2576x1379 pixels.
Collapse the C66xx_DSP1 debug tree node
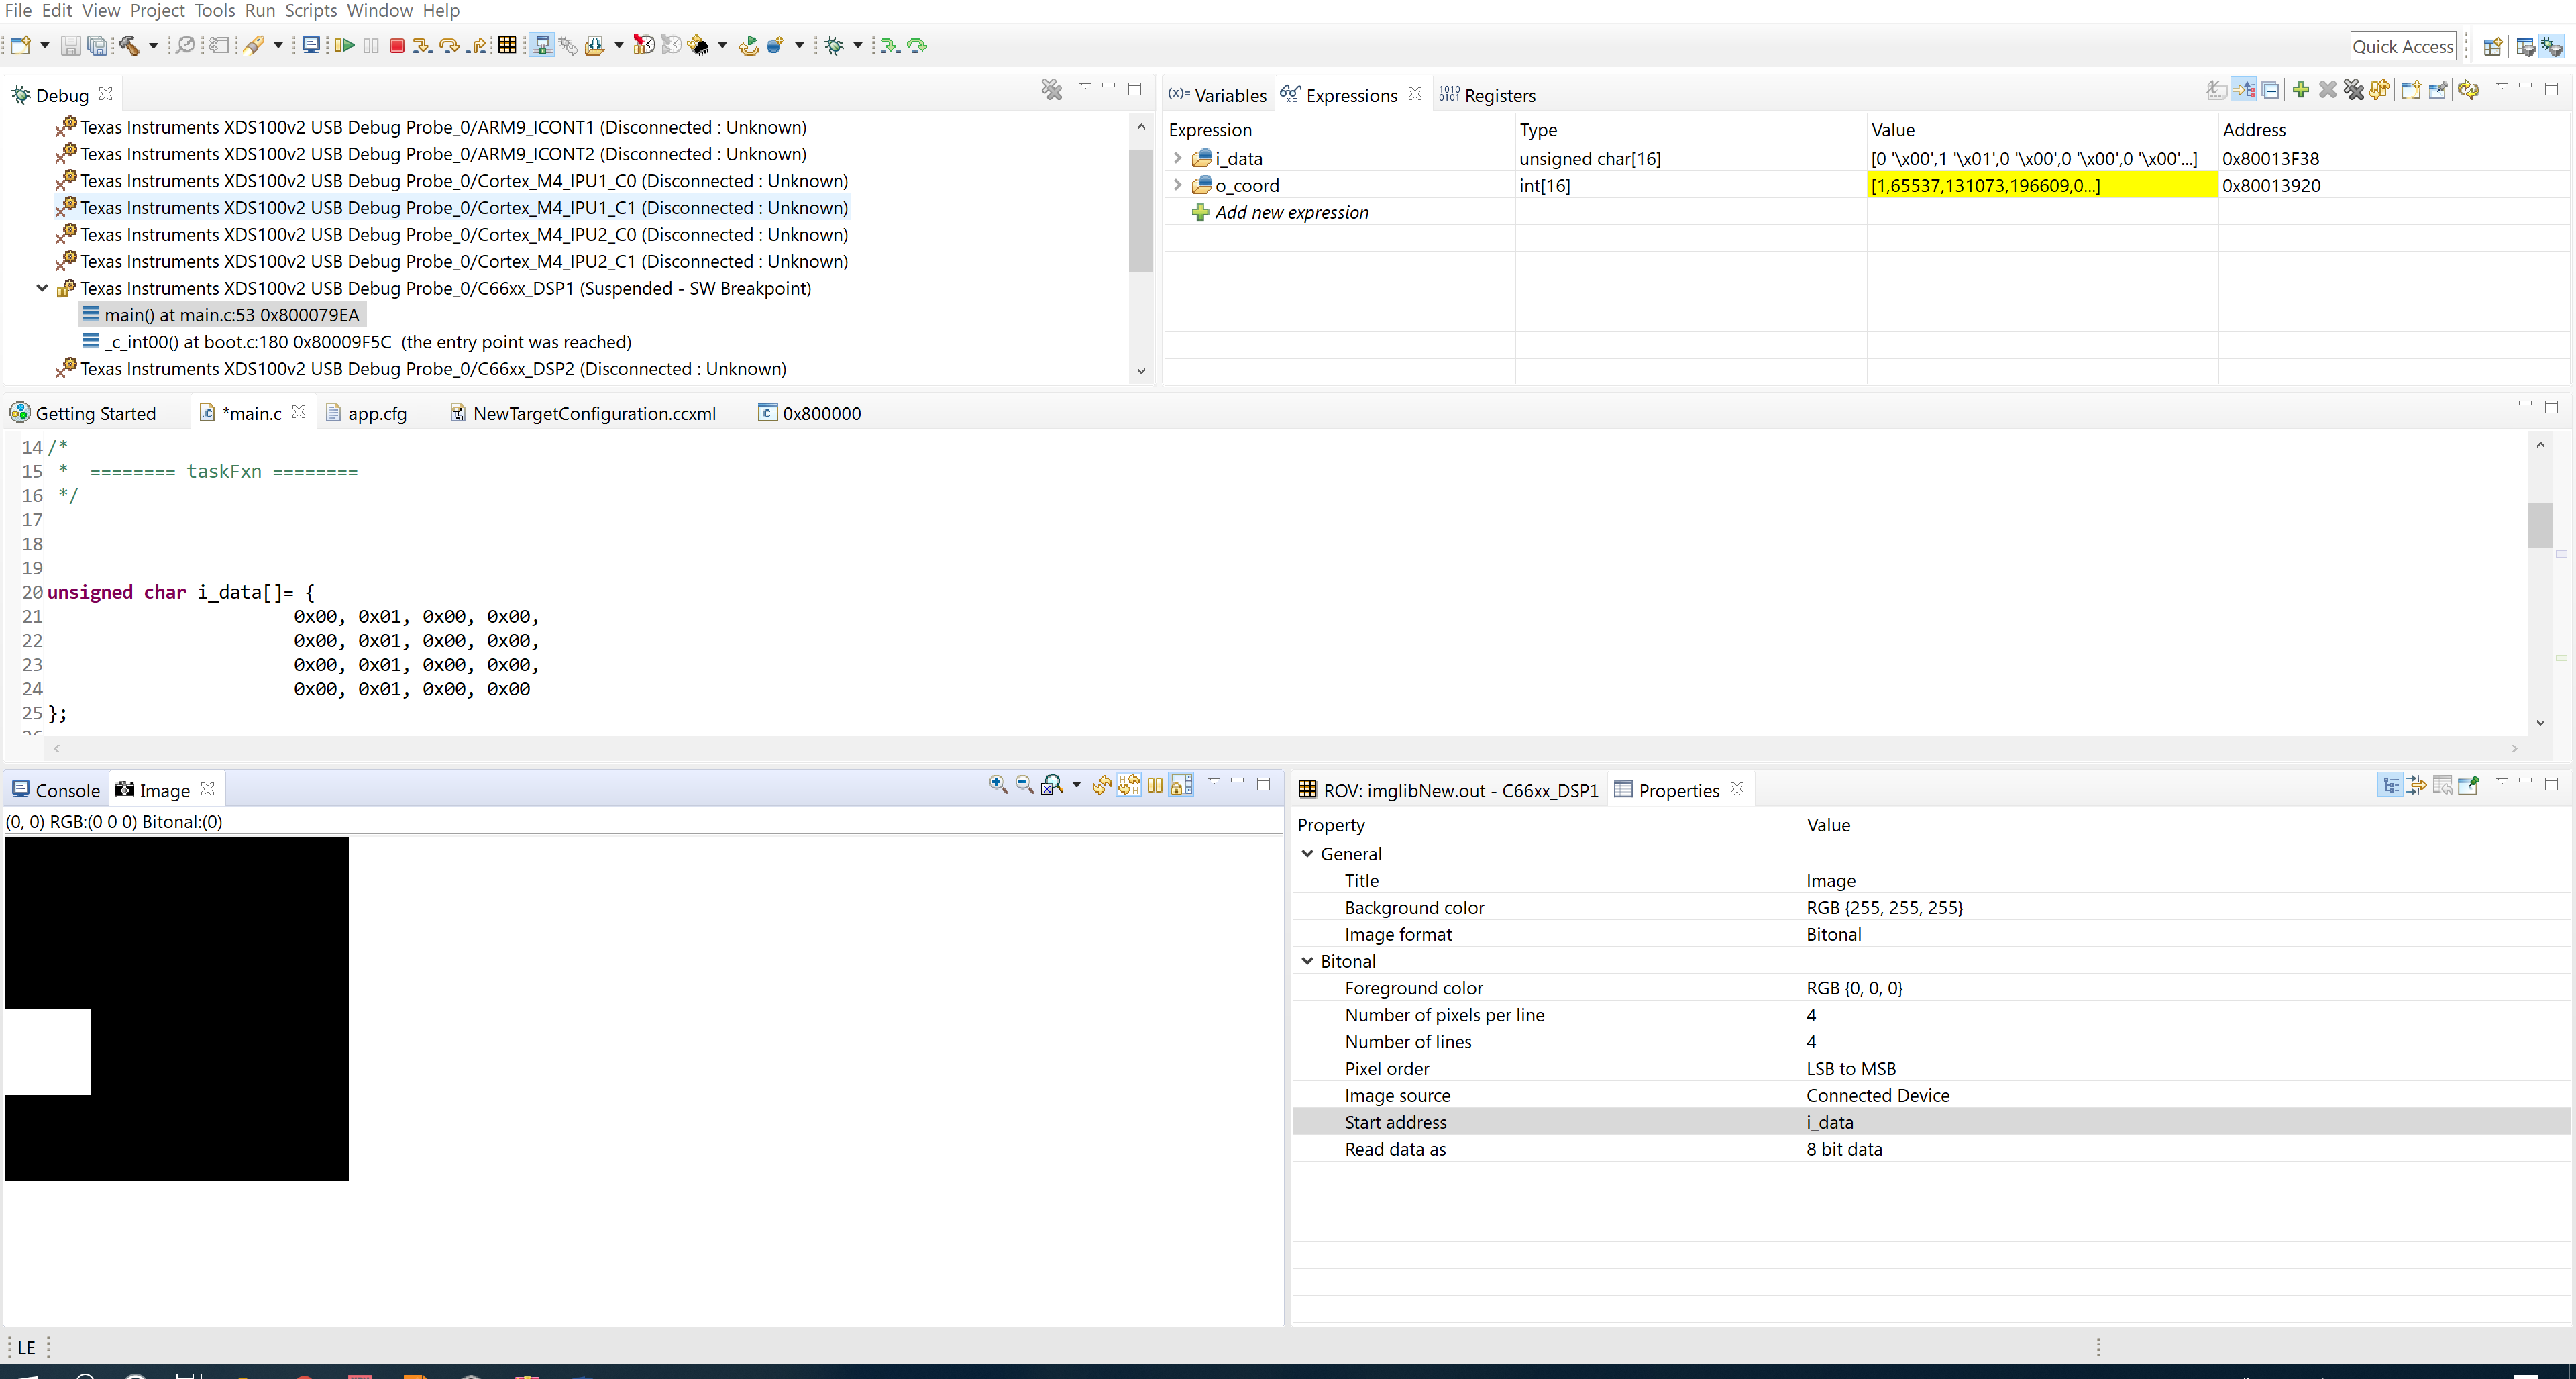point(42,288)
